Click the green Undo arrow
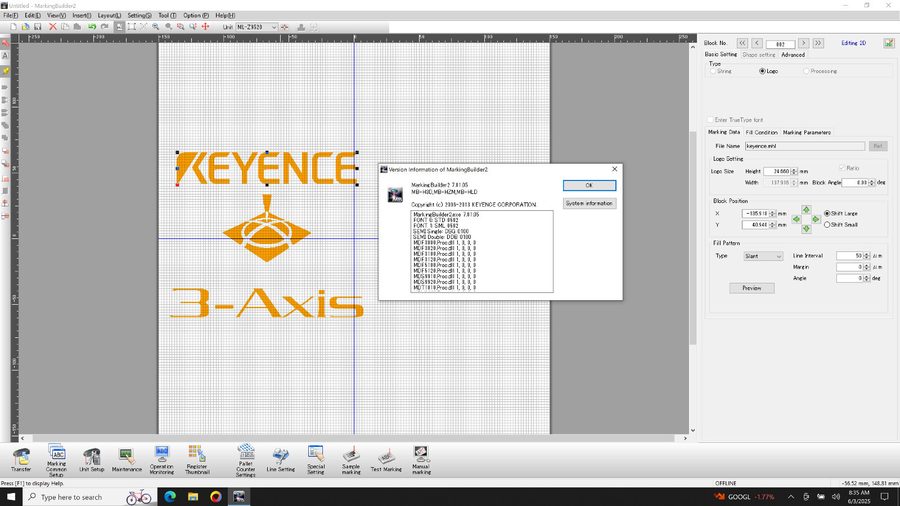The width and height of the screenshot is (900, 506). point(92,27)
